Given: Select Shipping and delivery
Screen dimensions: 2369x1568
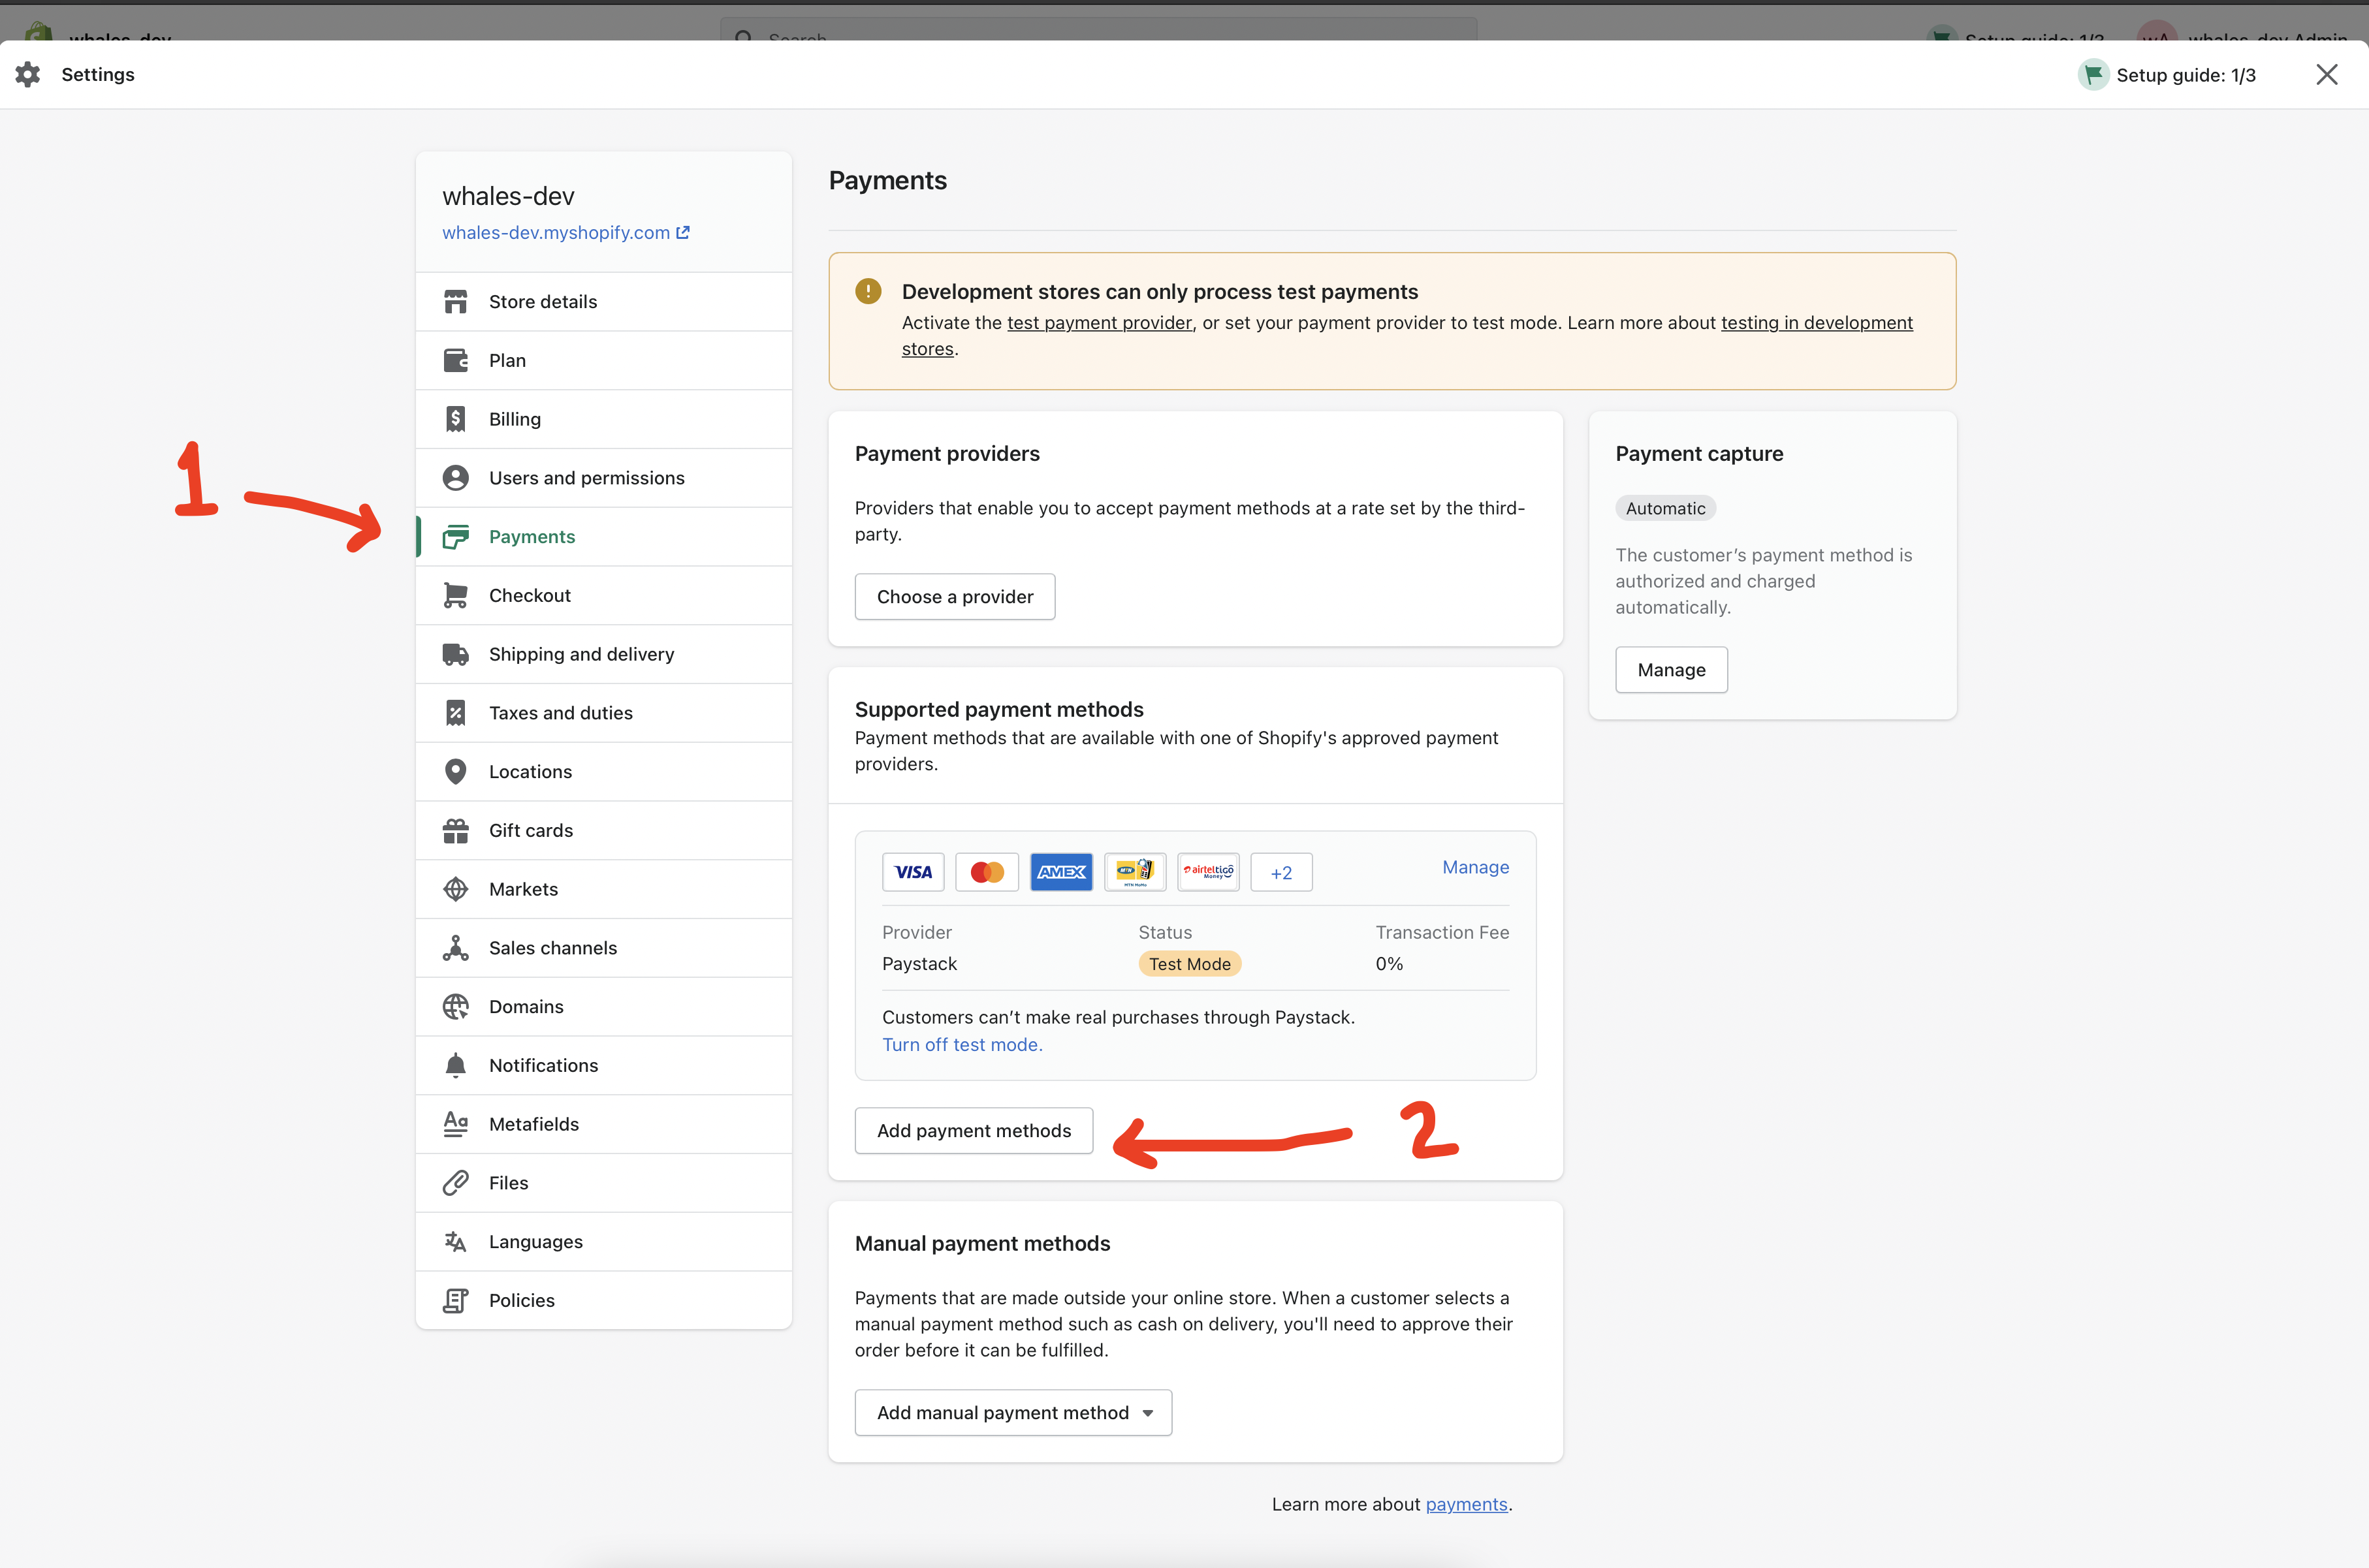Looking at the screenshot, I should click(x=604, y=654).
